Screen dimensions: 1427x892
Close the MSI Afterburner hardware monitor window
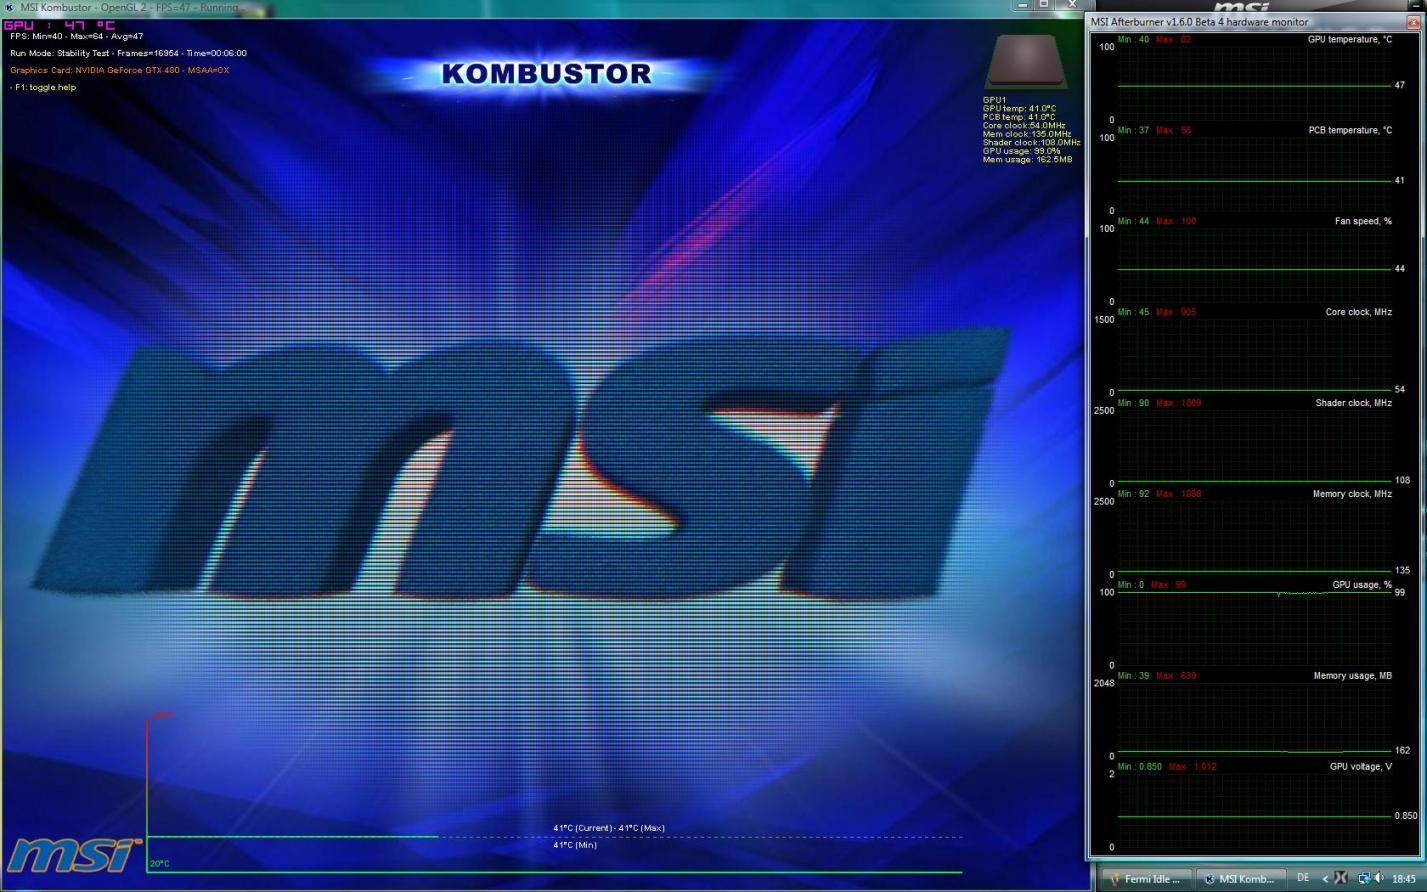pyautogui.click(x=1416, y=21)
